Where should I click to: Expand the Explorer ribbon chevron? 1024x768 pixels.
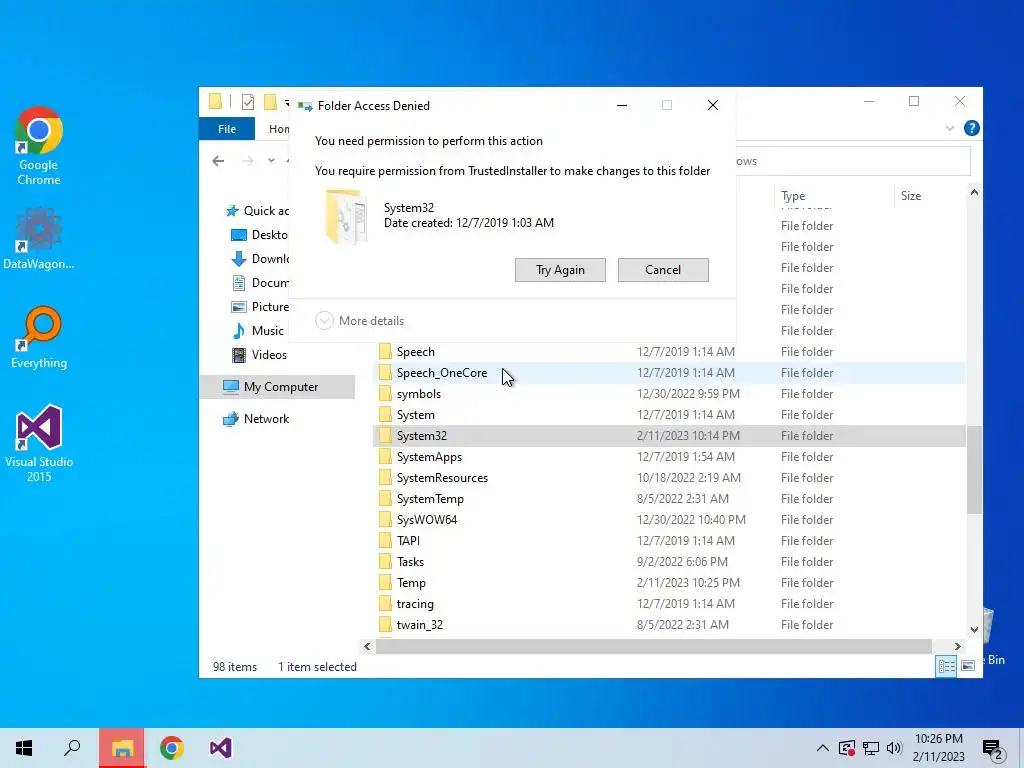950,128
